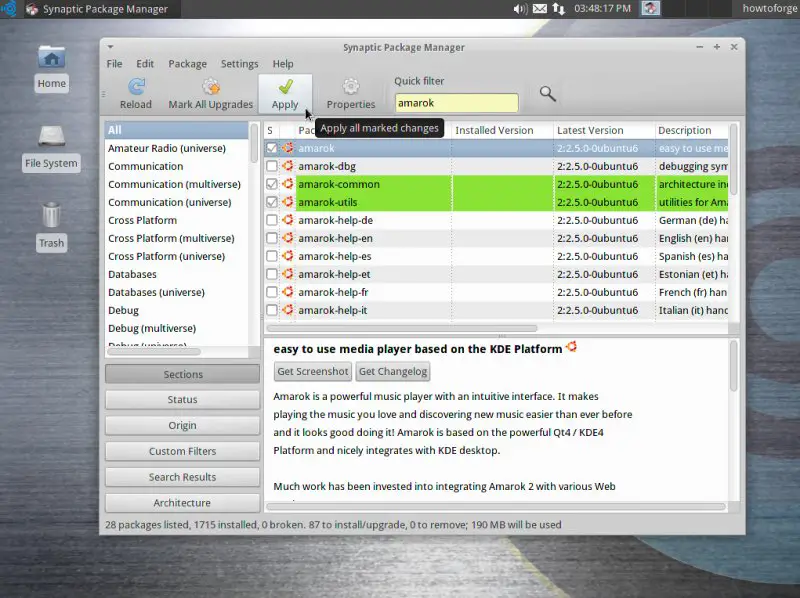Image resolution: width=800 pixels, height=598 pixels.
Task: Show Custom Filters list
Action: click(x=183, y=451)
